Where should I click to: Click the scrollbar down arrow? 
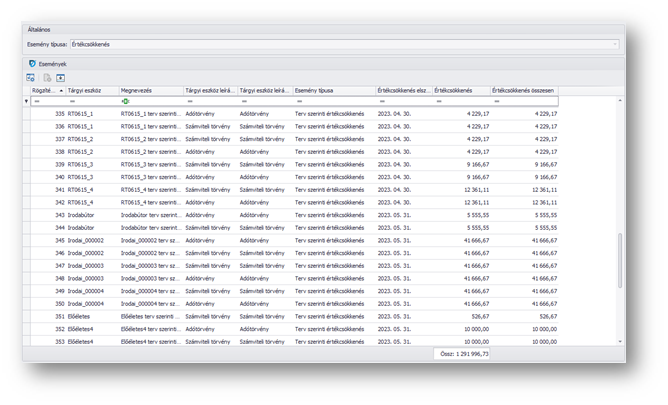tap(620, 342)
